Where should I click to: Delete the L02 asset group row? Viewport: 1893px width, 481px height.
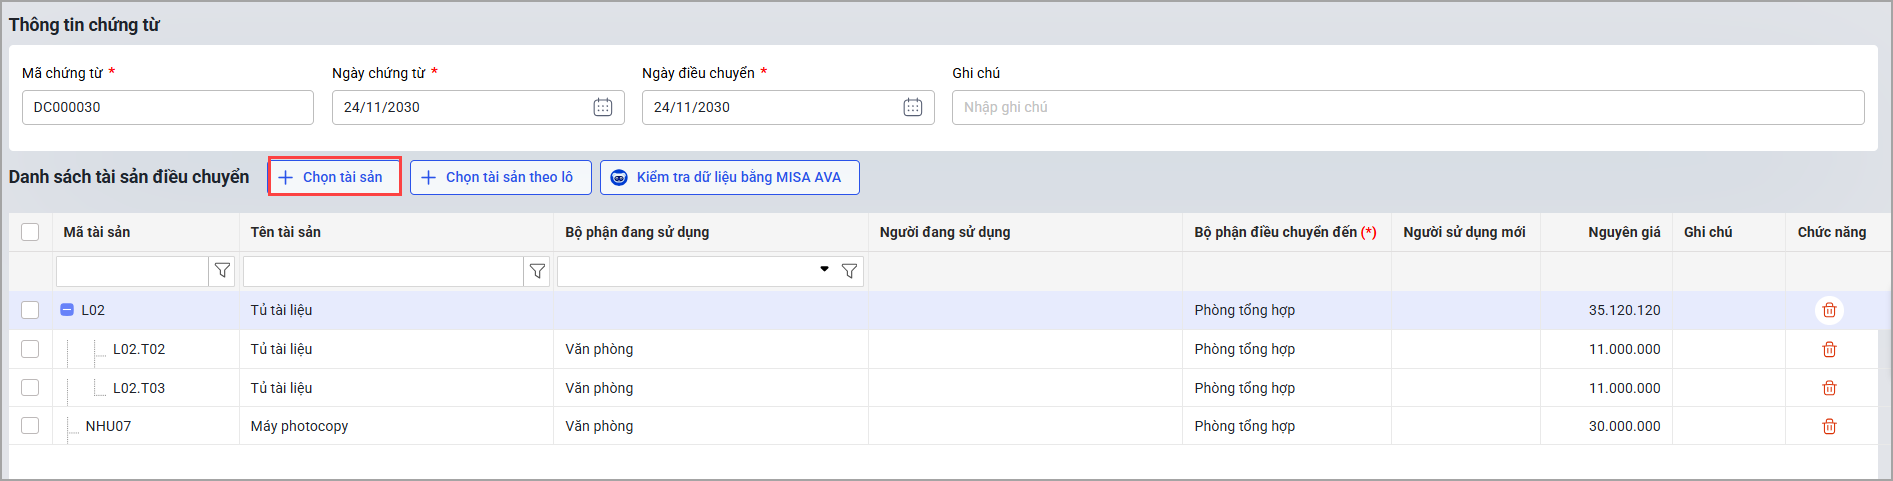1829,310
